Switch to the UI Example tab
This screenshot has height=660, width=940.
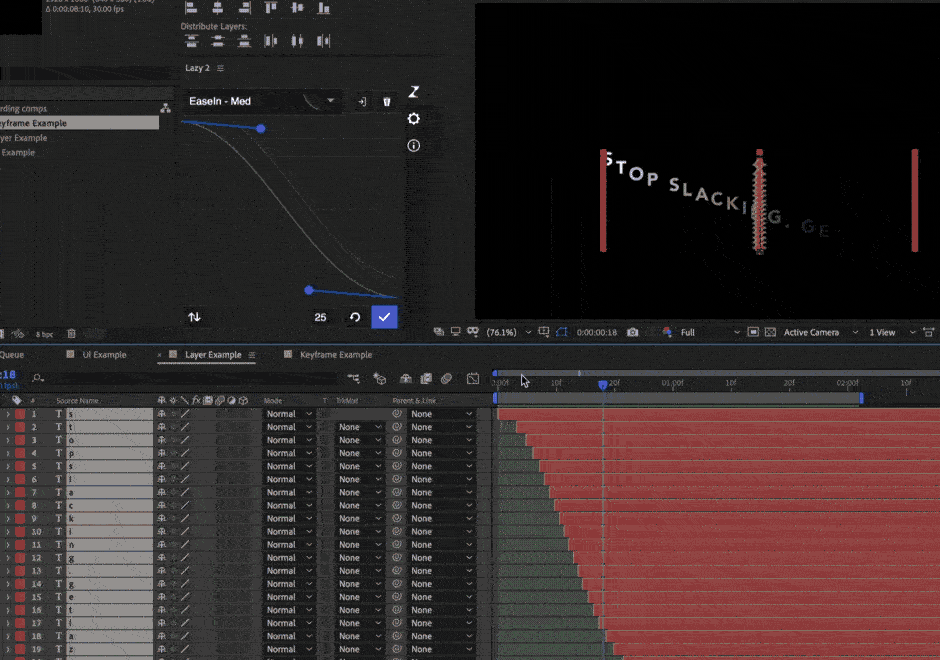(102, 354)
